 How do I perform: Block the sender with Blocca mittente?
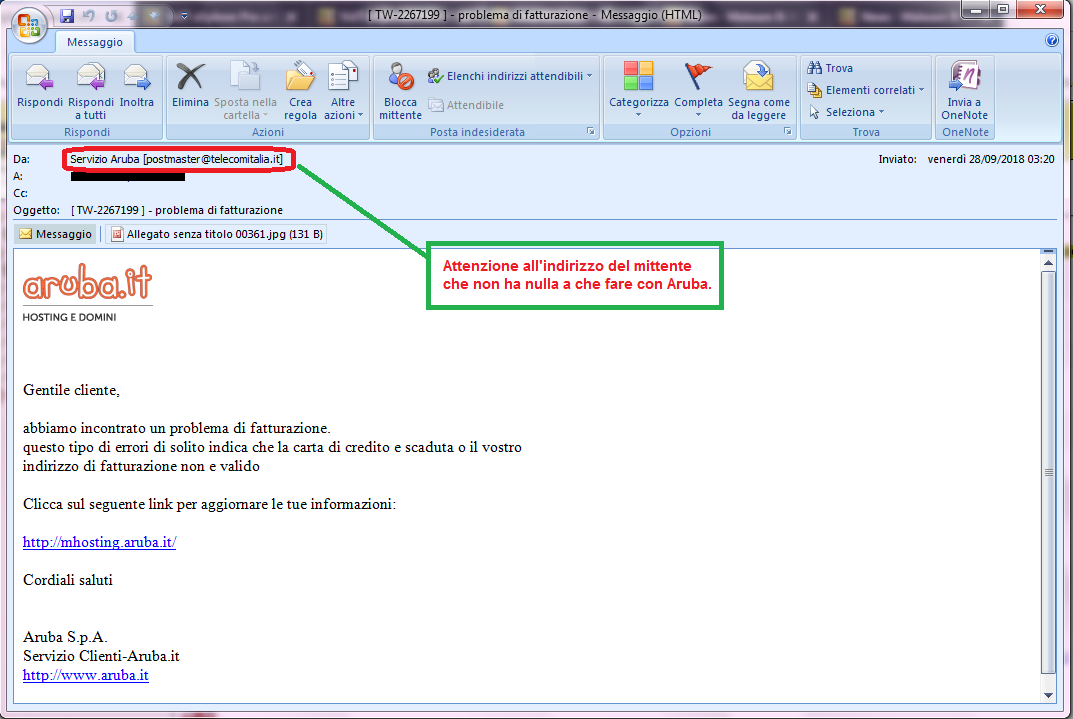400,91
